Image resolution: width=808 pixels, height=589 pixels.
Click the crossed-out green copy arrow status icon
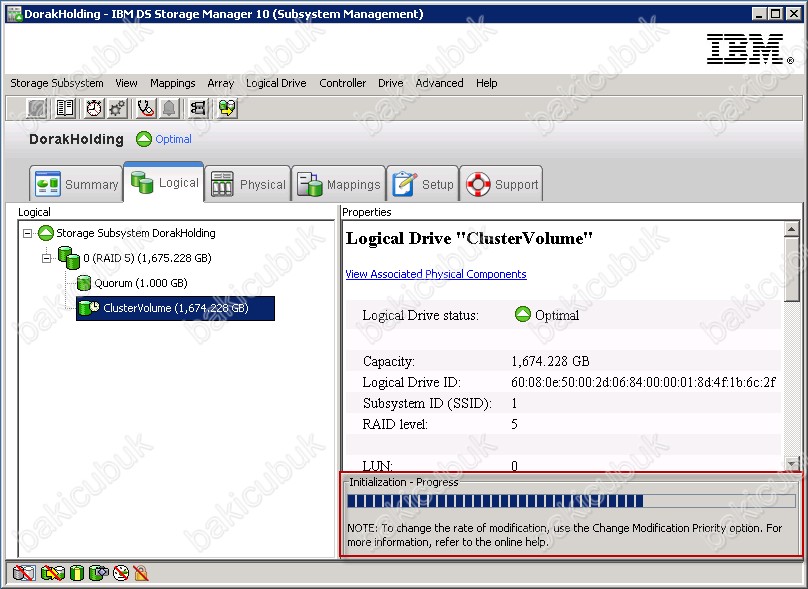[x=53, y=573]
